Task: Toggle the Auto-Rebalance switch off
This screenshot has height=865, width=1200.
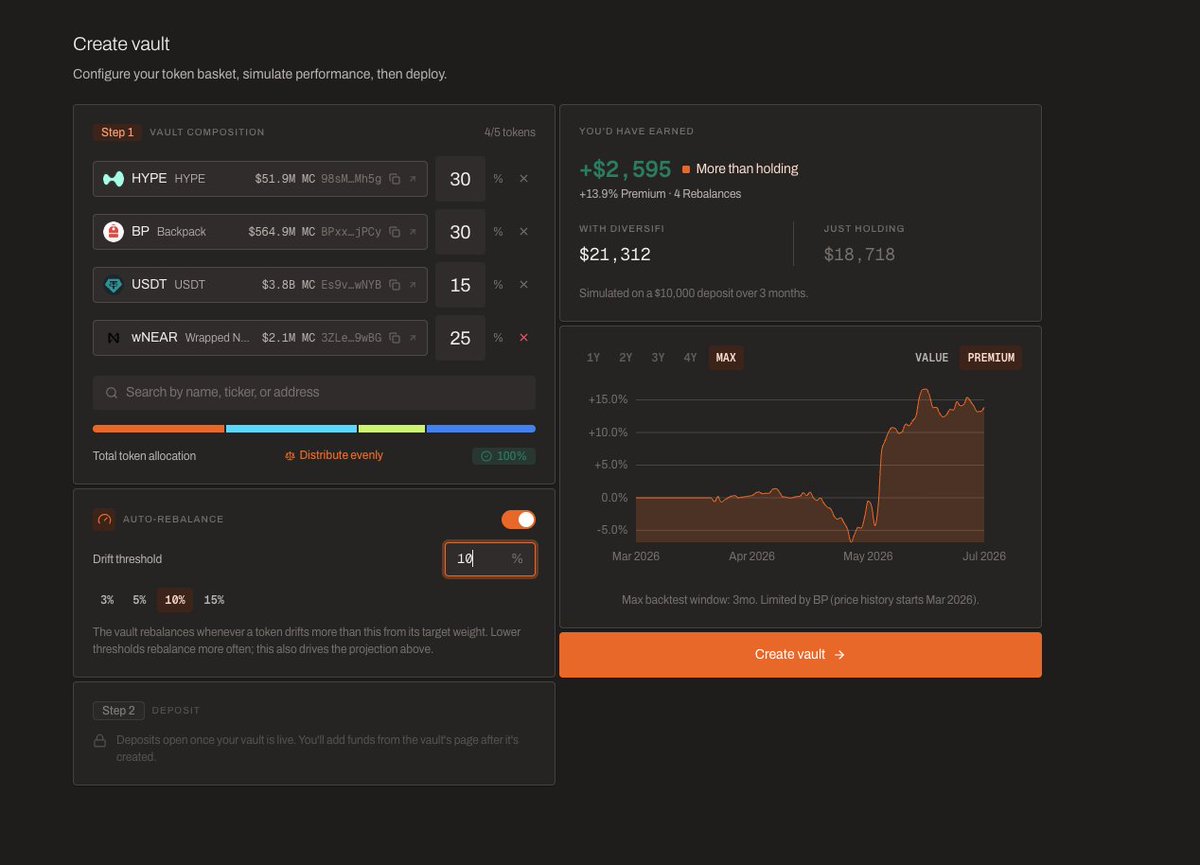Action: click(518, 519)
